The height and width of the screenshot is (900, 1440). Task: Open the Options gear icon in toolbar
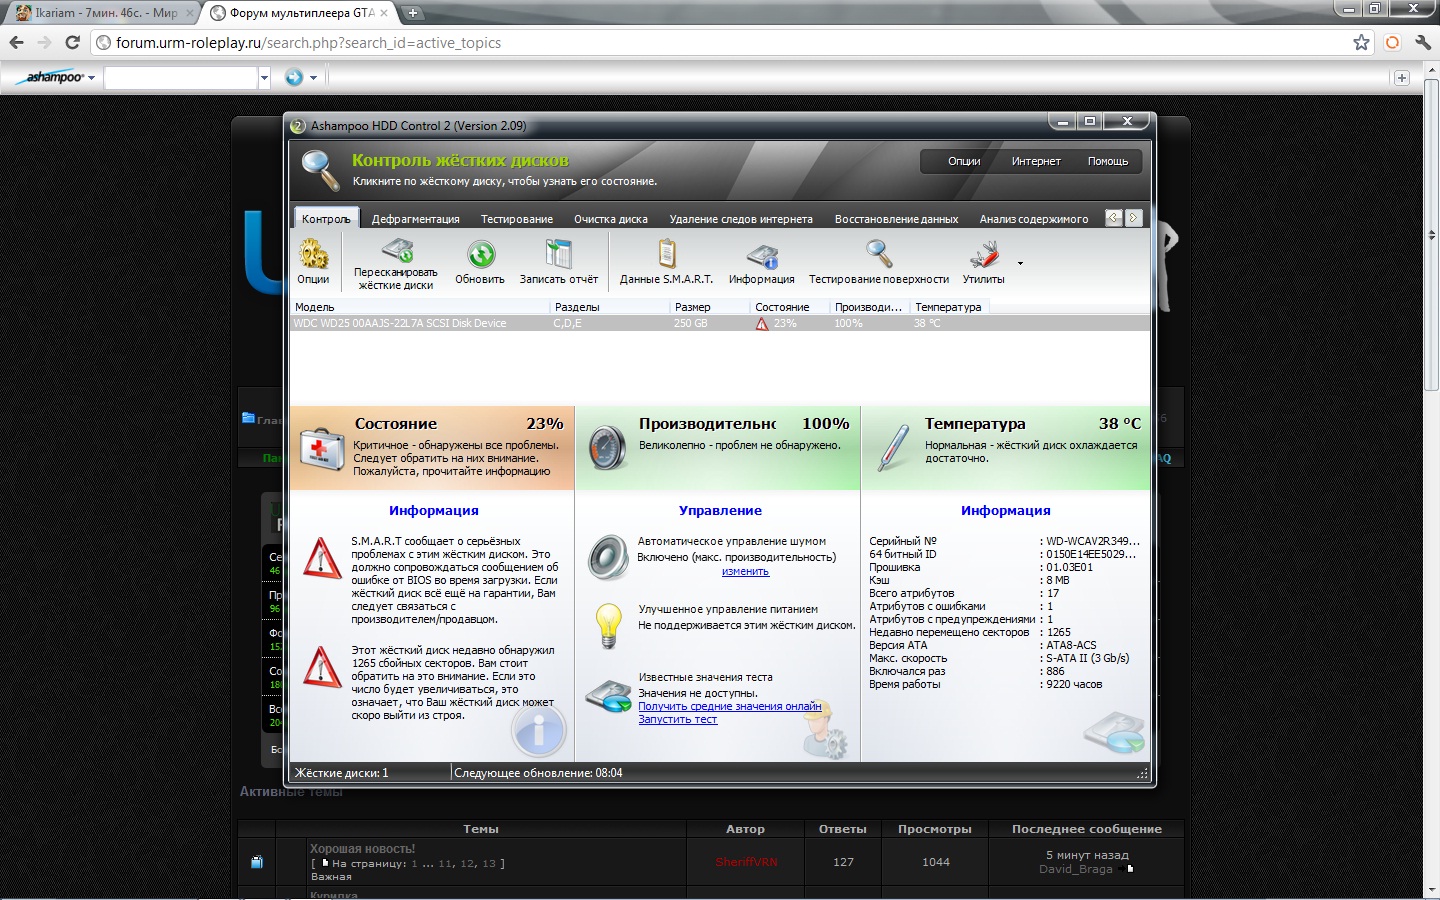click(313, 256)
